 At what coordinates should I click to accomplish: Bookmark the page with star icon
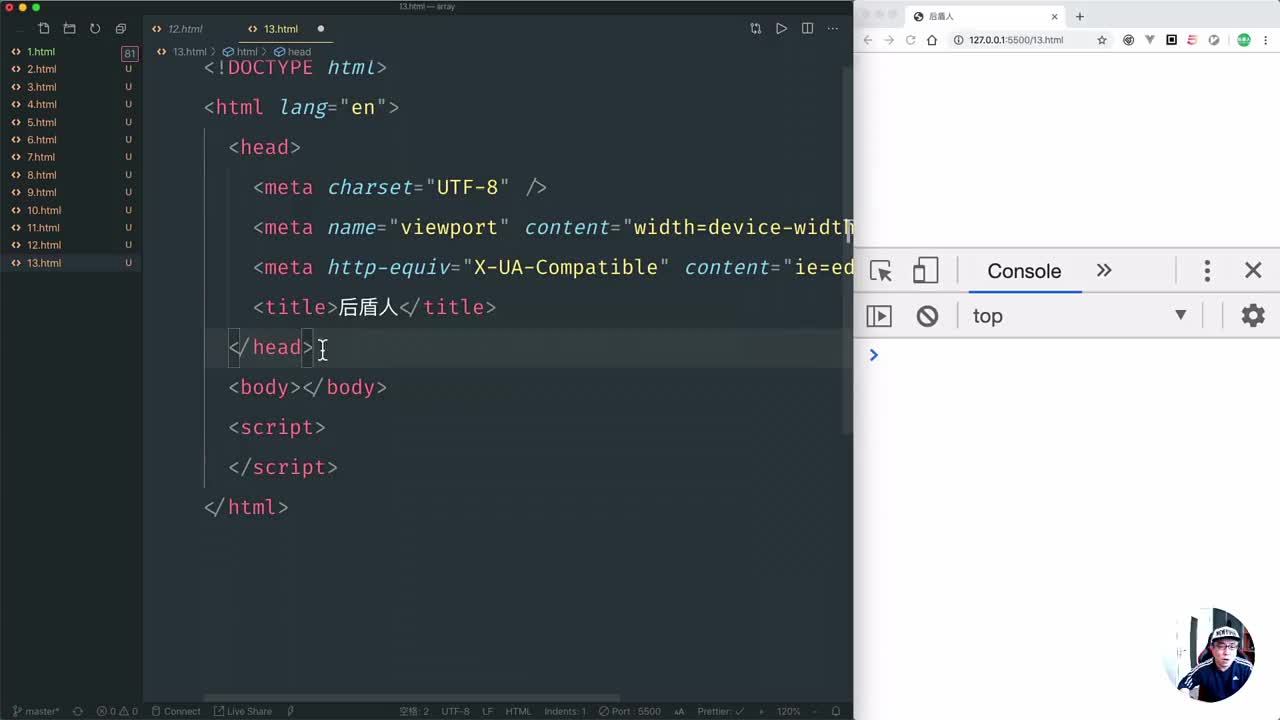tap(1102, 40)
